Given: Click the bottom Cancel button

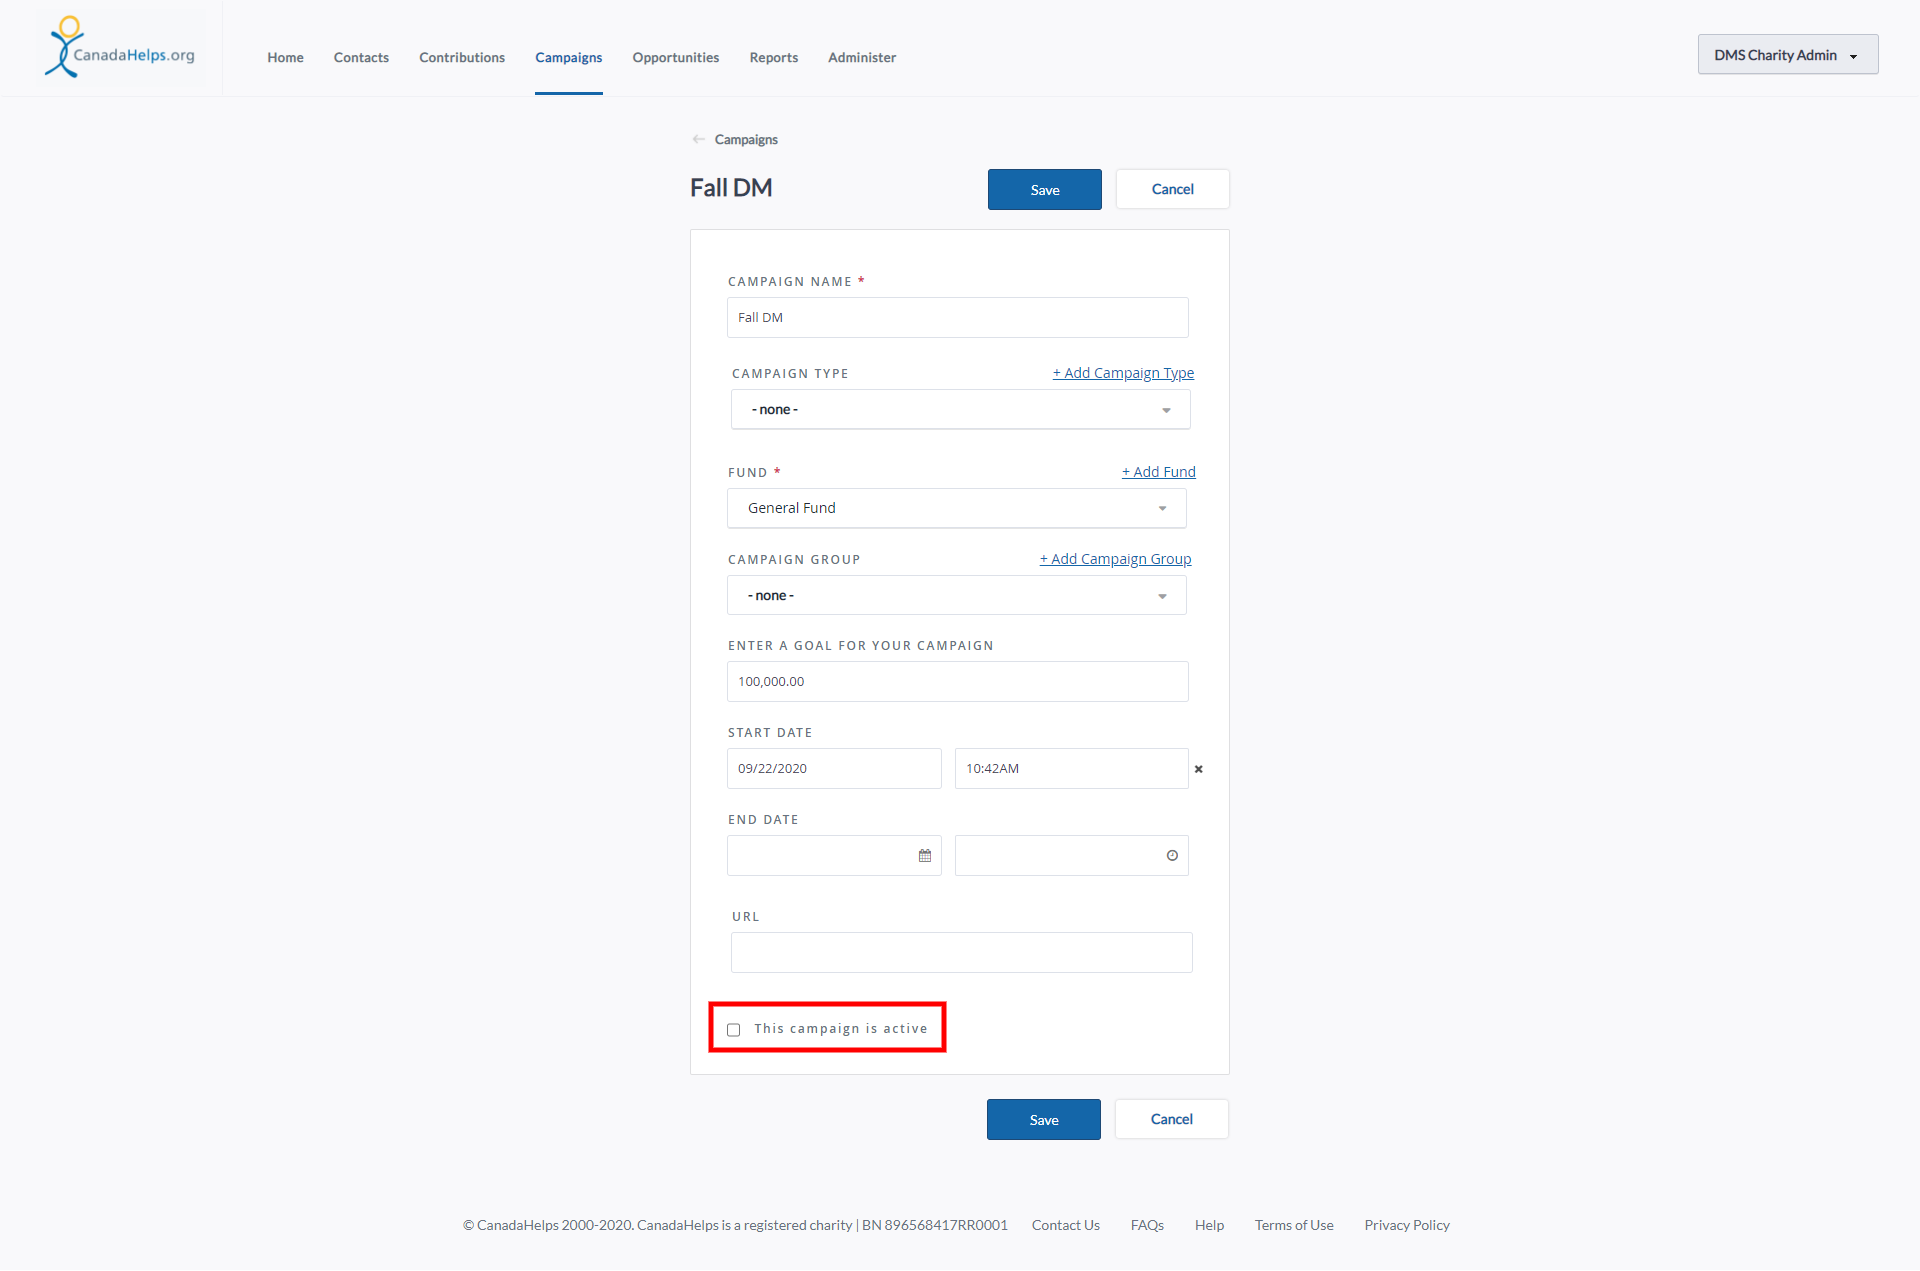Looking at the screenshot, I should tap(1172, 1119).
